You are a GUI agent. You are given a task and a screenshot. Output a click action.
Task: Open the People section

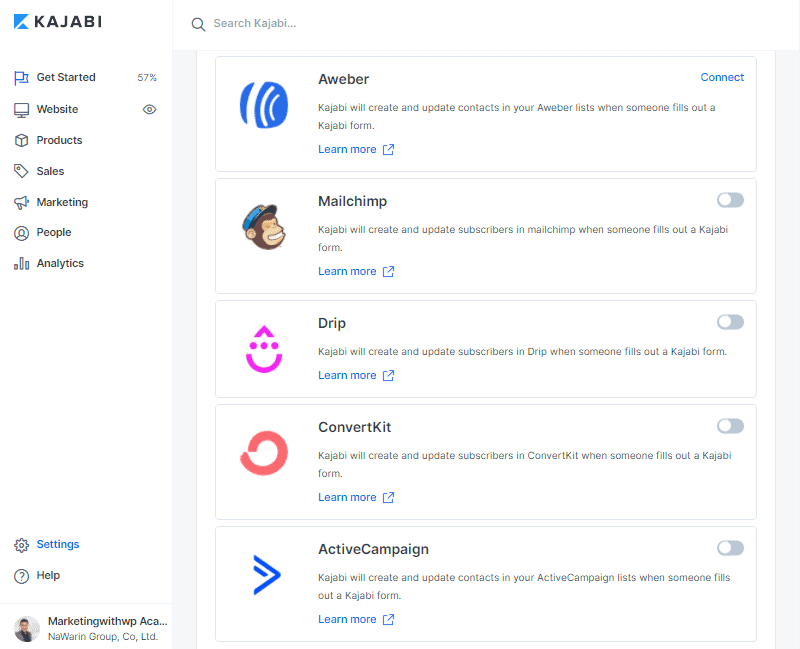coord(54,232)
